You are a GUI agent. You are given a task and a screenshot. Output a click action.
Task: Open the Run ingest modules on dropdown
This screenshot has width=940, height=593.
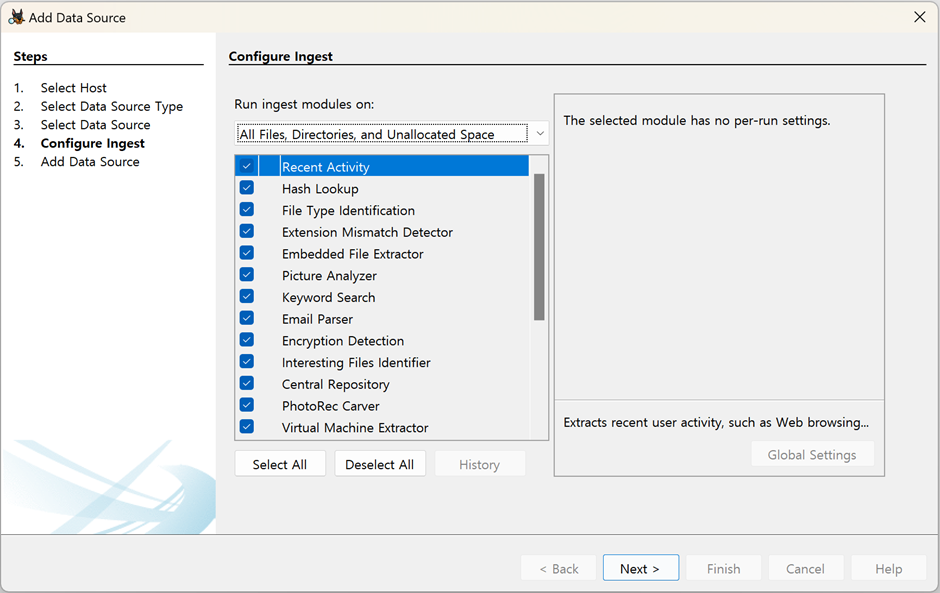click(391, 134)
